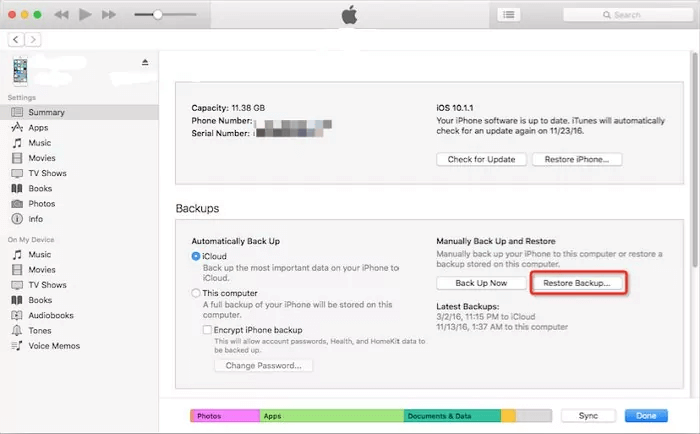Click the Capacity: 11.38 GB text
The image size is (700, 434).
228,108
